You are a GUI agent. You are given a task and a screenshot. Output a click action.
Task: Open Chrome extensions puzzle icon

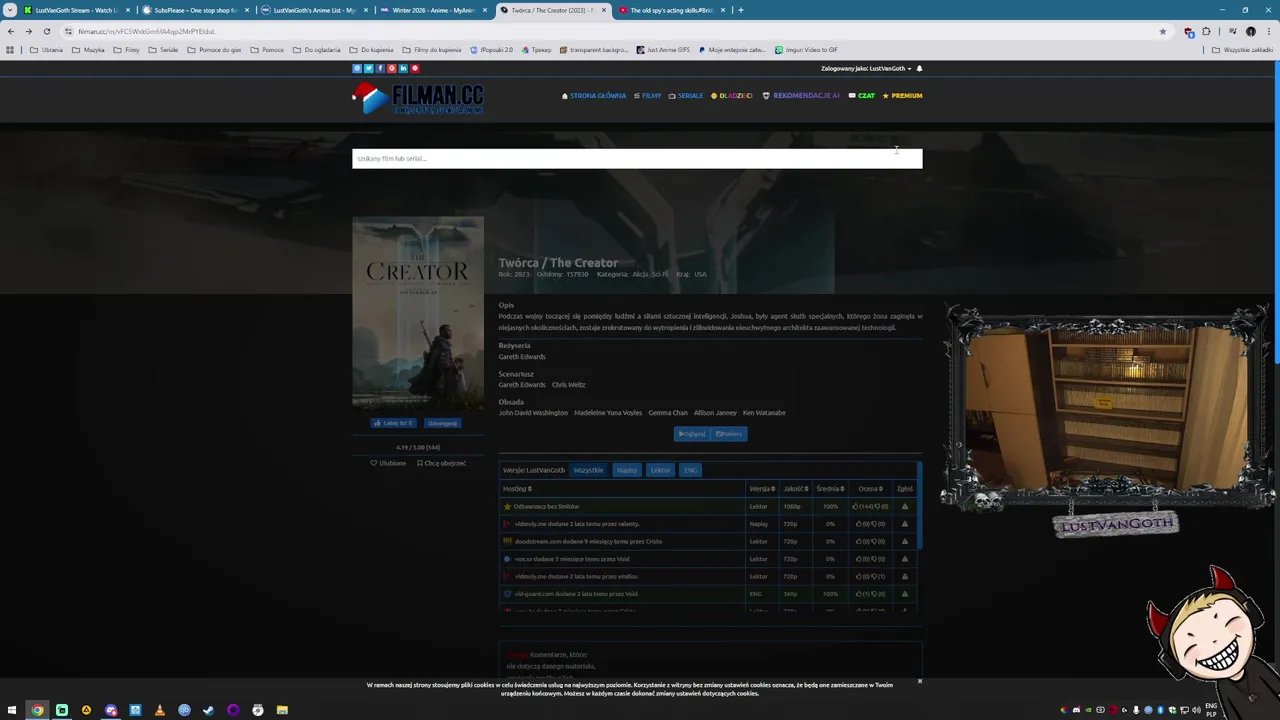point(1206,31)
